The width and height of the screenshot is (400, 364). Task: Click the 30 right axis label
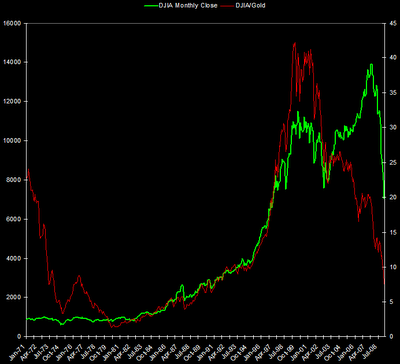[392, 128]
